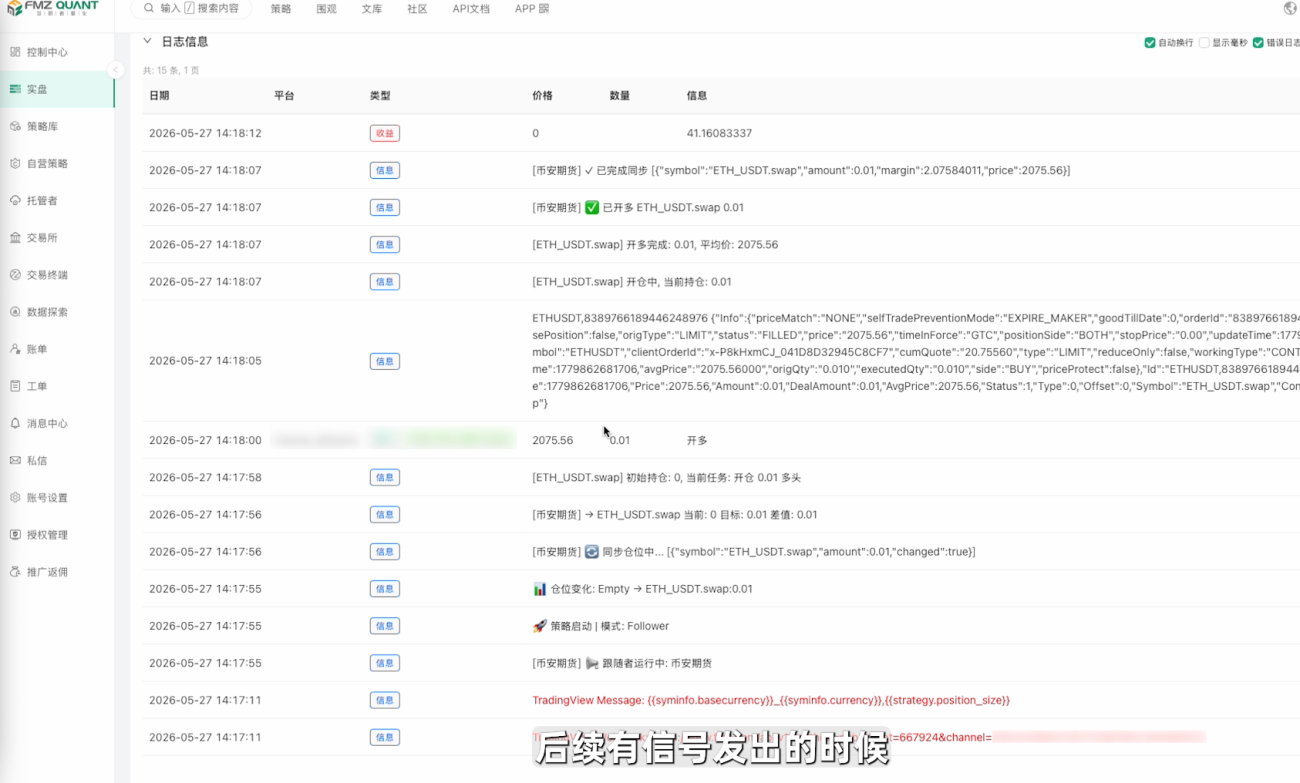This screenshot has height=783, width=1300.
Task: Click the 价格 column header
Action: 542,96
